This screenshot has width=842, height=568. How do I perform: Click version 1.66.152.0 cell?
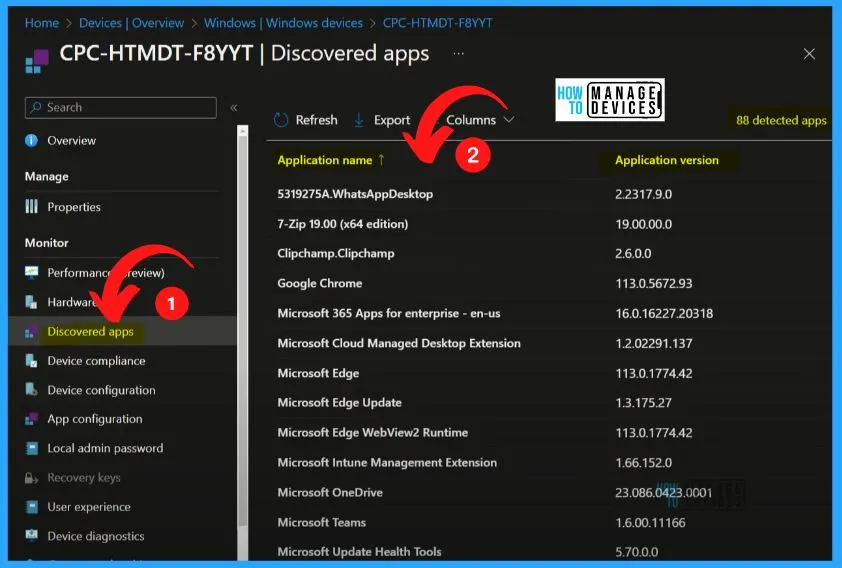[x=643, y=463]
